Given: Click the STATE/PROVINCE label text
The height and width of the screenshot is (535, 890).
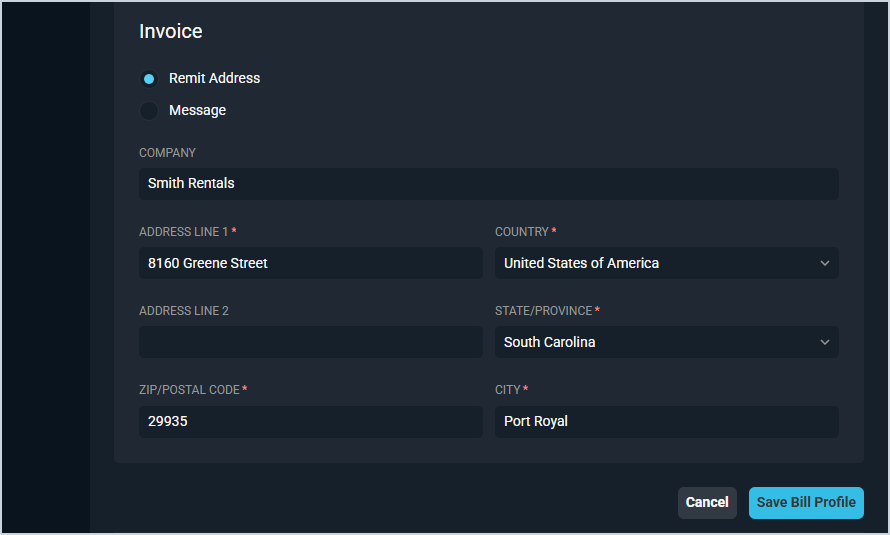Looking at the screenshot, I should click(x=543, y=311).
